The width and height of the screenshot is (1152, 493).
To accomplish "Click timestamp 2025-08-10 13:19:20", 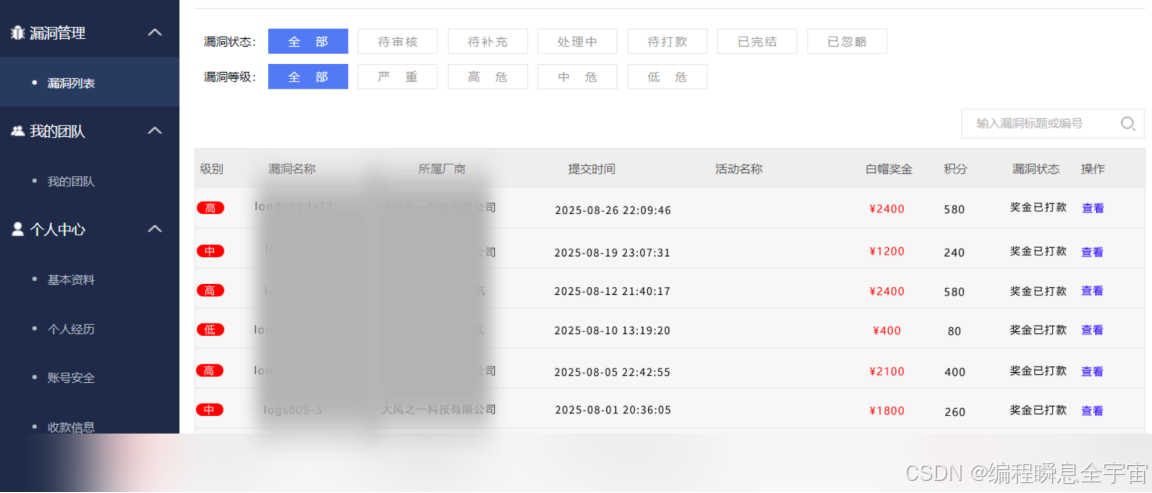I will 613,331.
